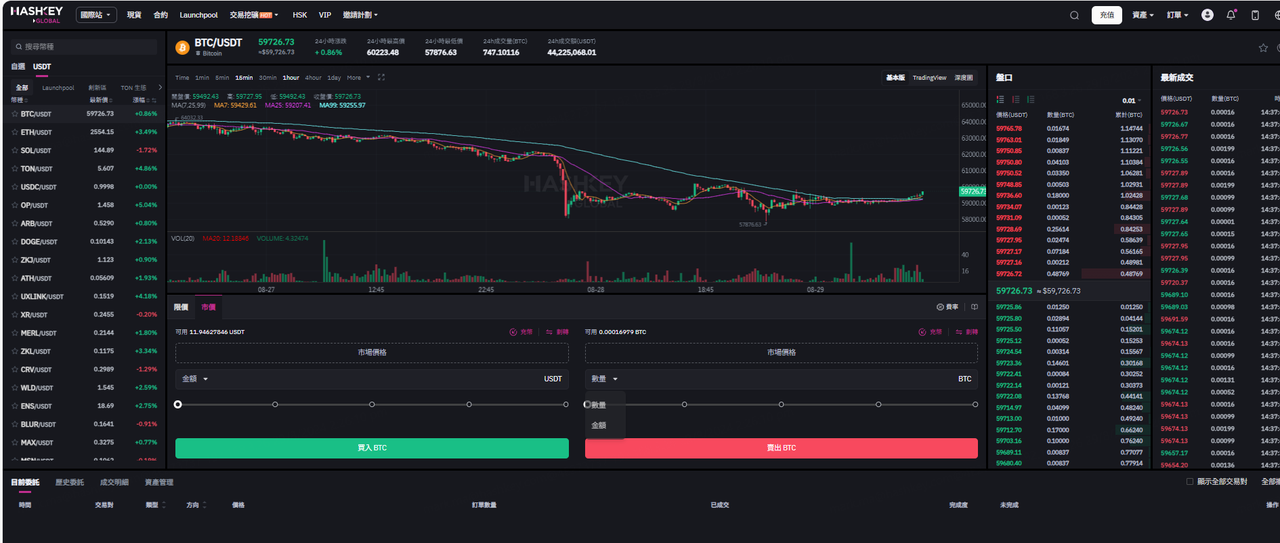Open the 0.01 order book precision dropdown
The height and width of the screenshot is (543, 1280).
pos(1131,100)
